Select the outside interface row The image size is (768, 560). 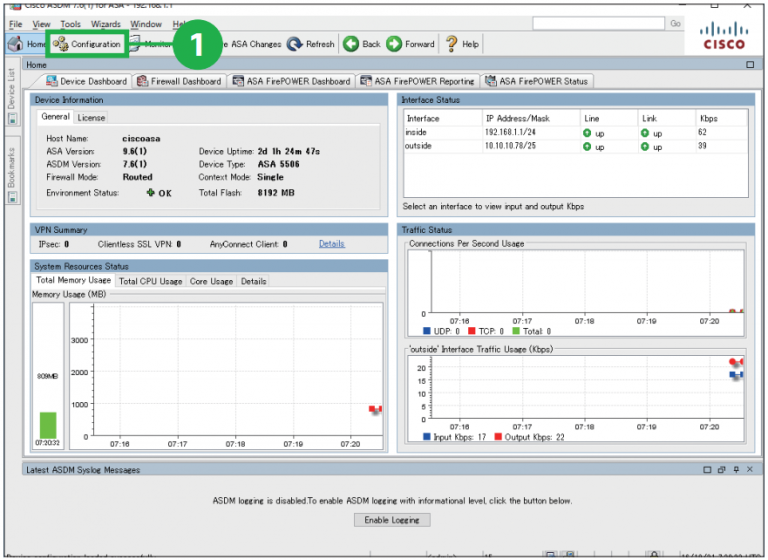coord(576,146)
